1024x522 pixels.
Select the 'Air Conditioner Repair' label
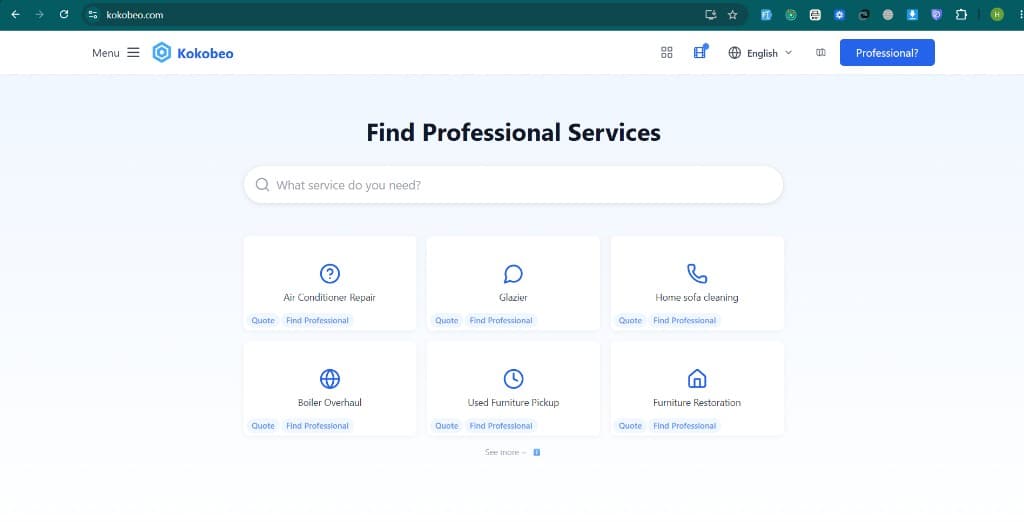click(329, 297)
